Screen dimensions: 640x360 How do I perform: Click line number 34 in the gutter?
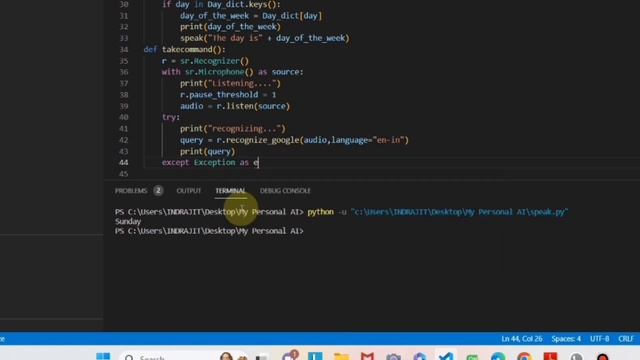click(123, 49)
